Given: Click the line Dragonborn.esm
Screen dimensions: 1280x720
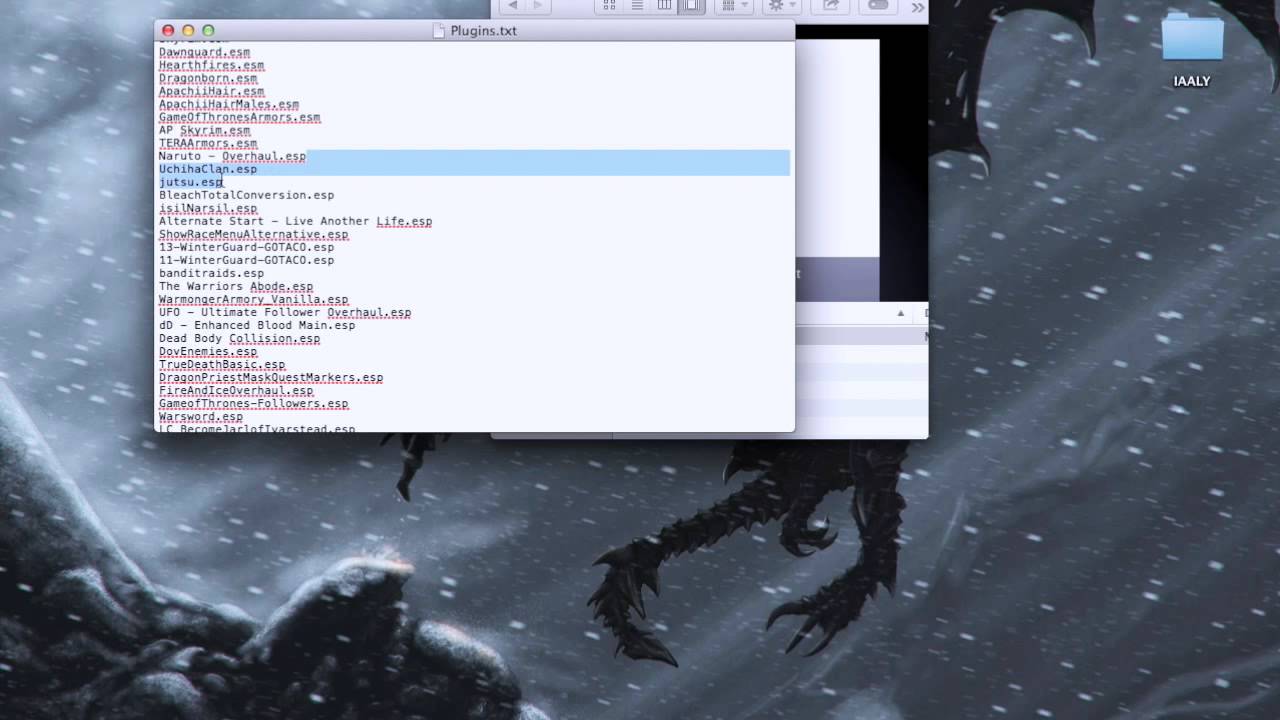Looking at the screenshot, I should (207, 78).
